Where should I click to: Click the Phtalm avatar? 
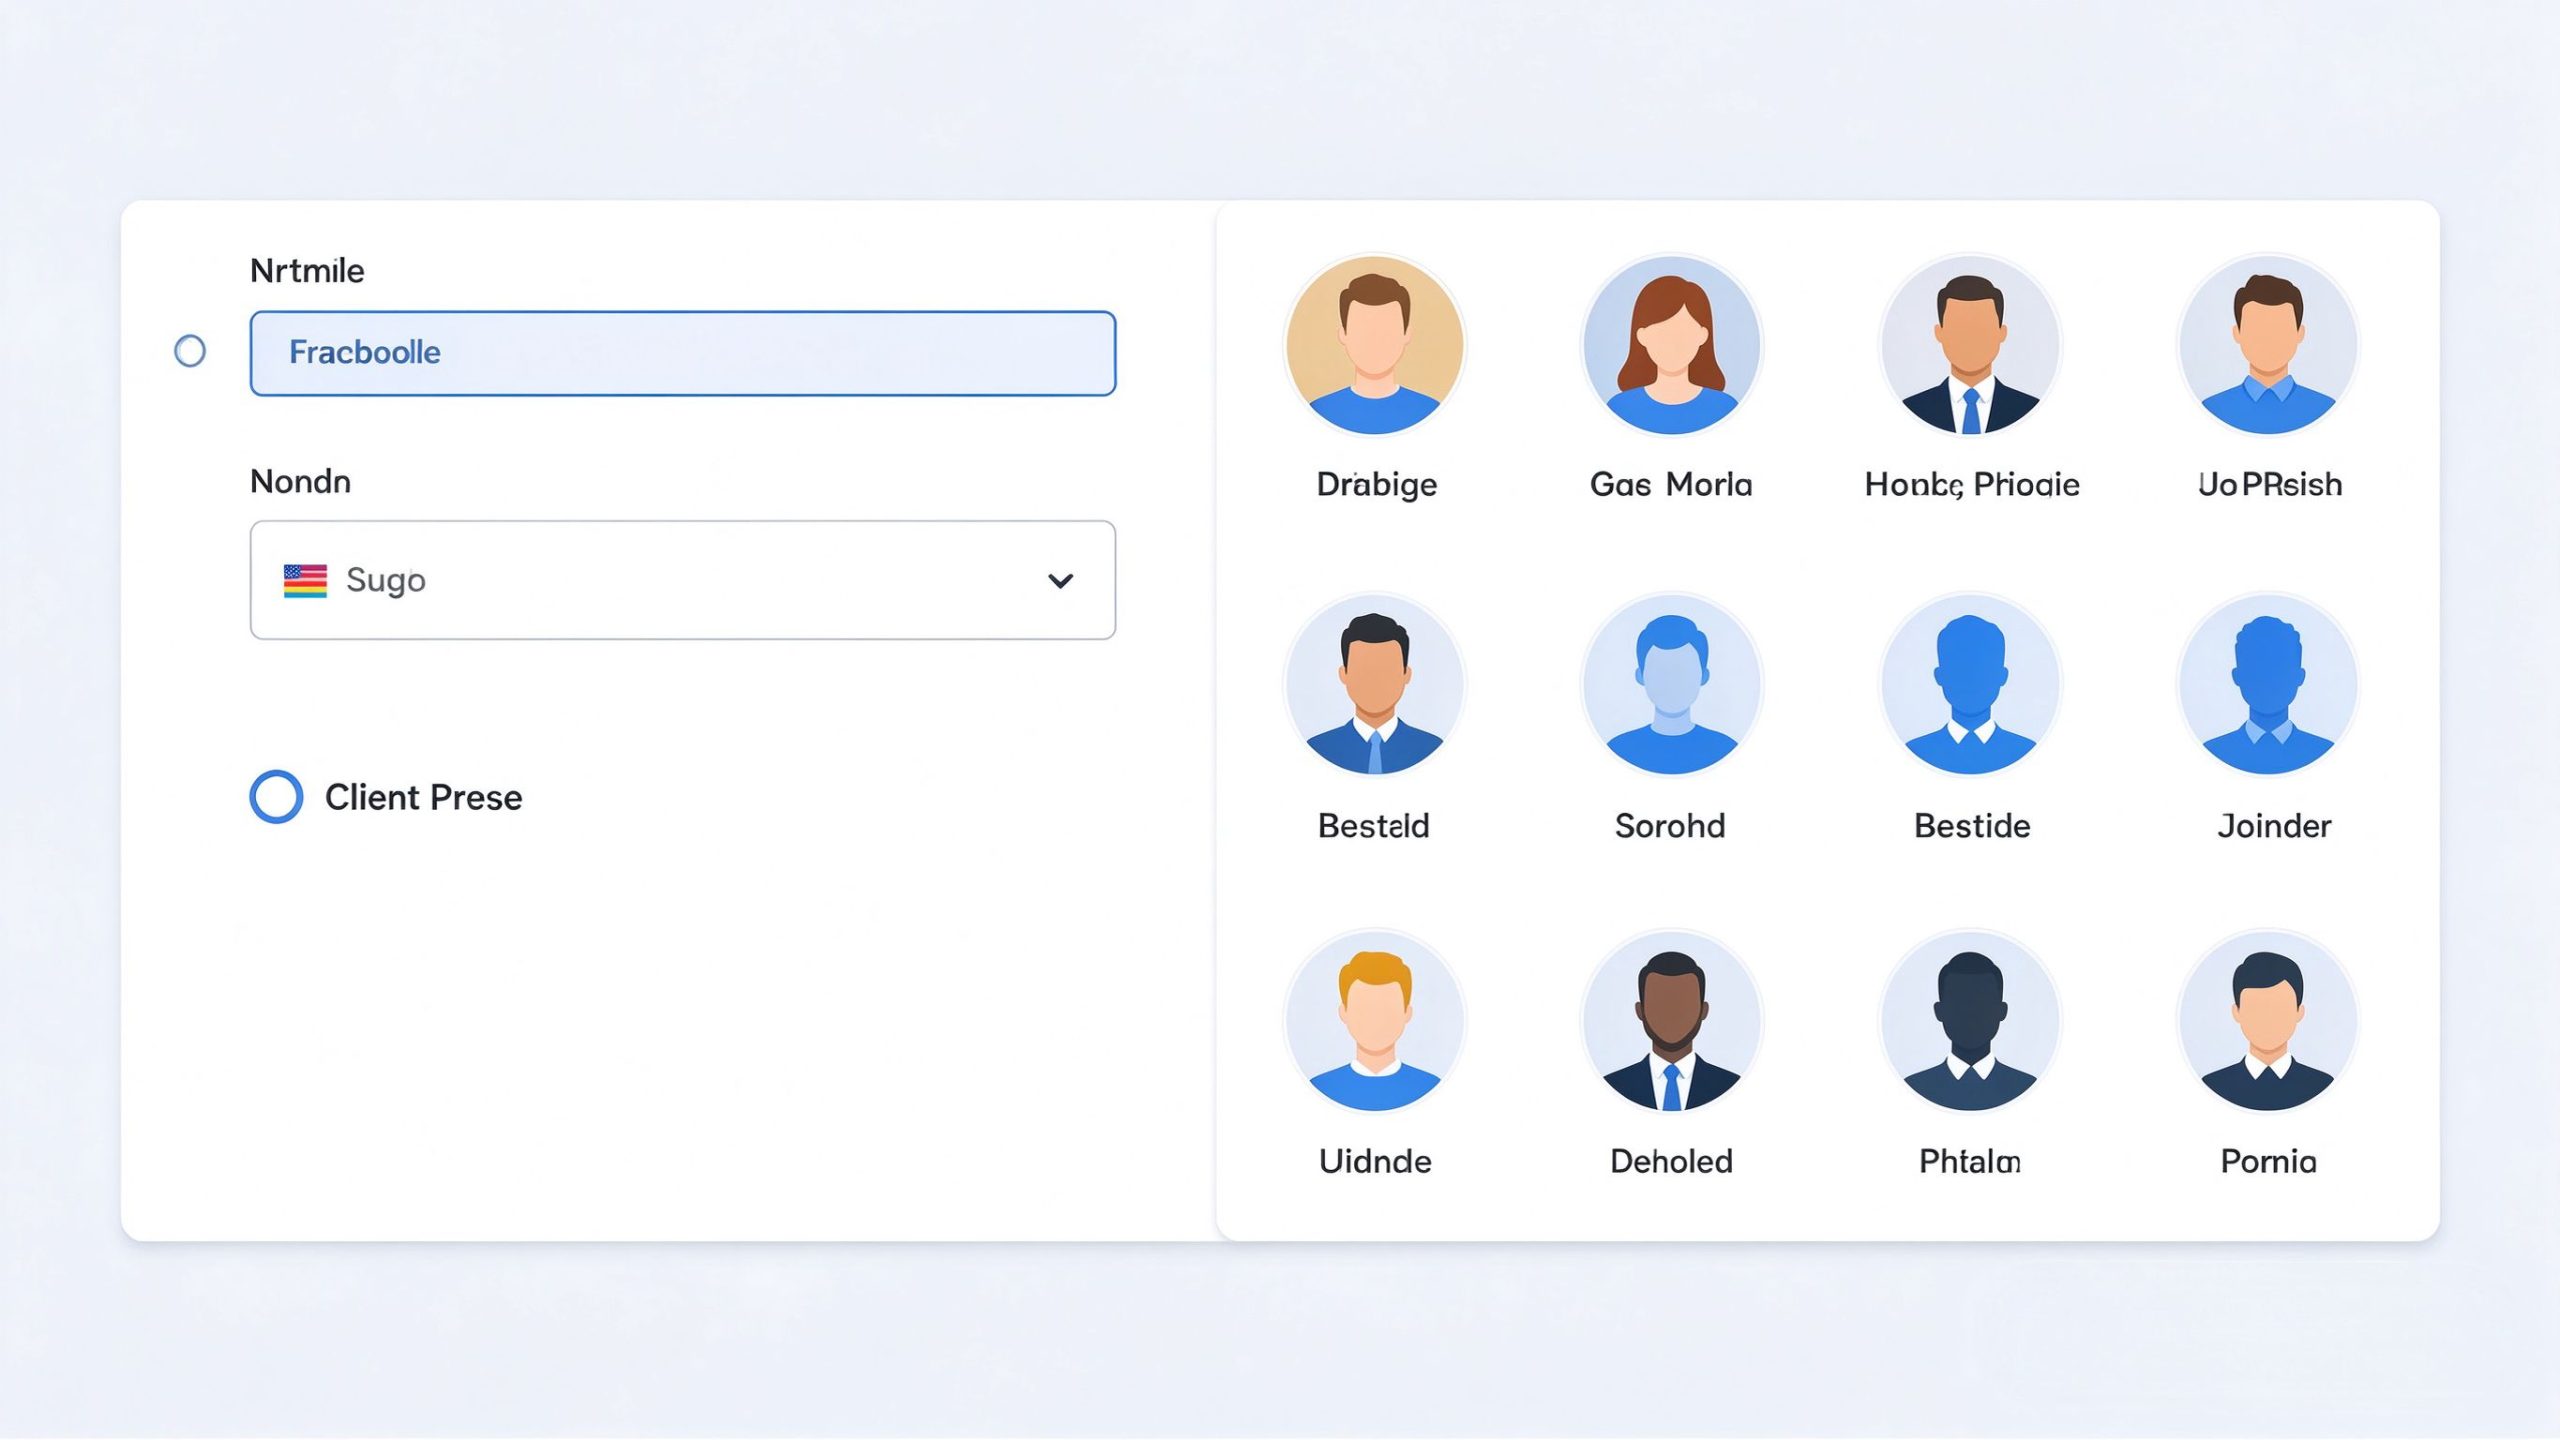point(1970,1021)
